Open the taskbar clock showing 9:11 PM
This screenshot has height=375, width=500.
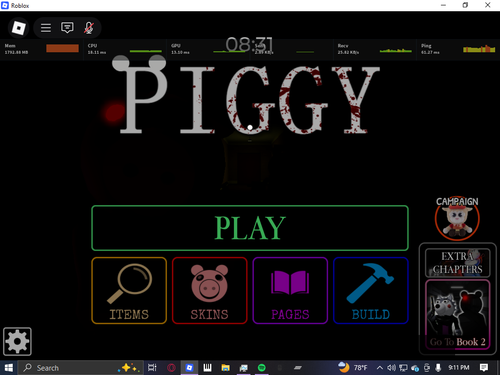pos(458,367)
